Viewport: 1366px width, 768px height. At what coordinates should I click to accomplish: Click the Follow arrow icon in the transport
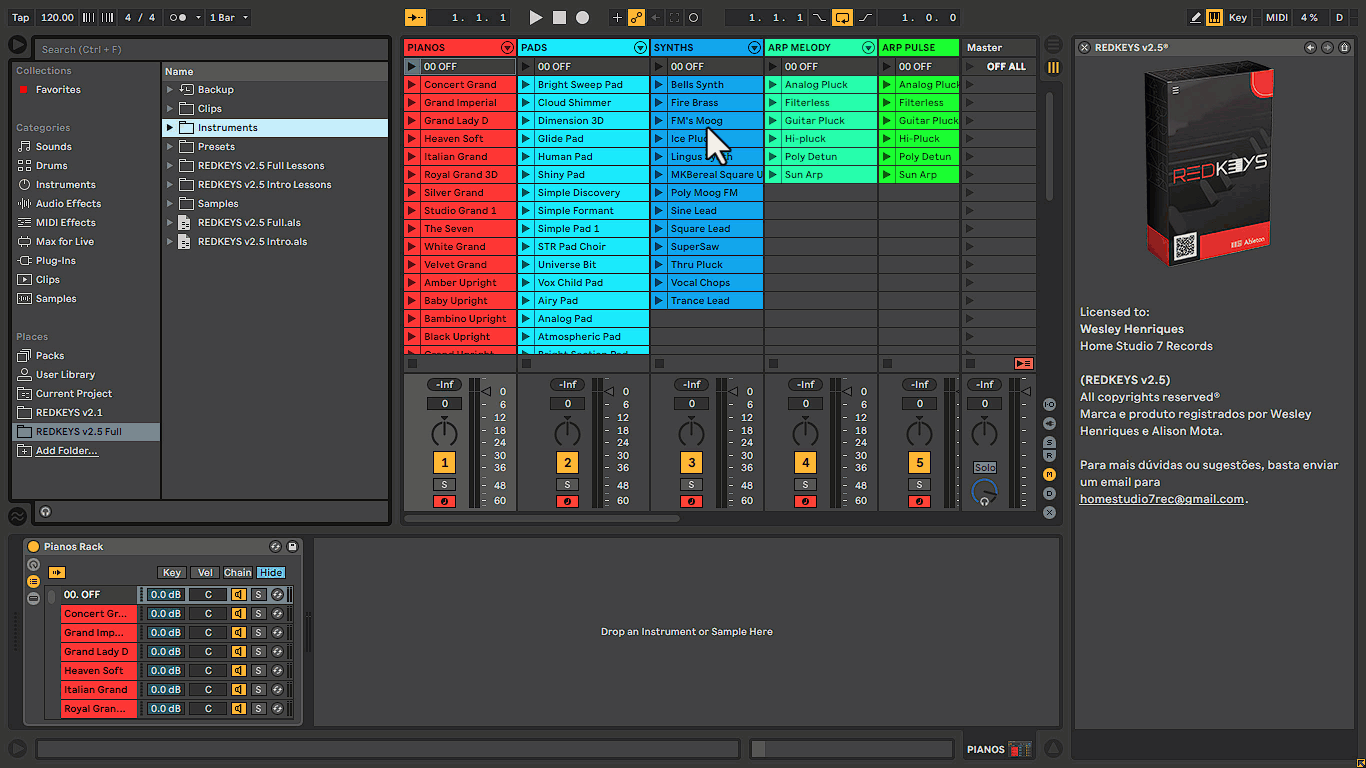(413, 17)
